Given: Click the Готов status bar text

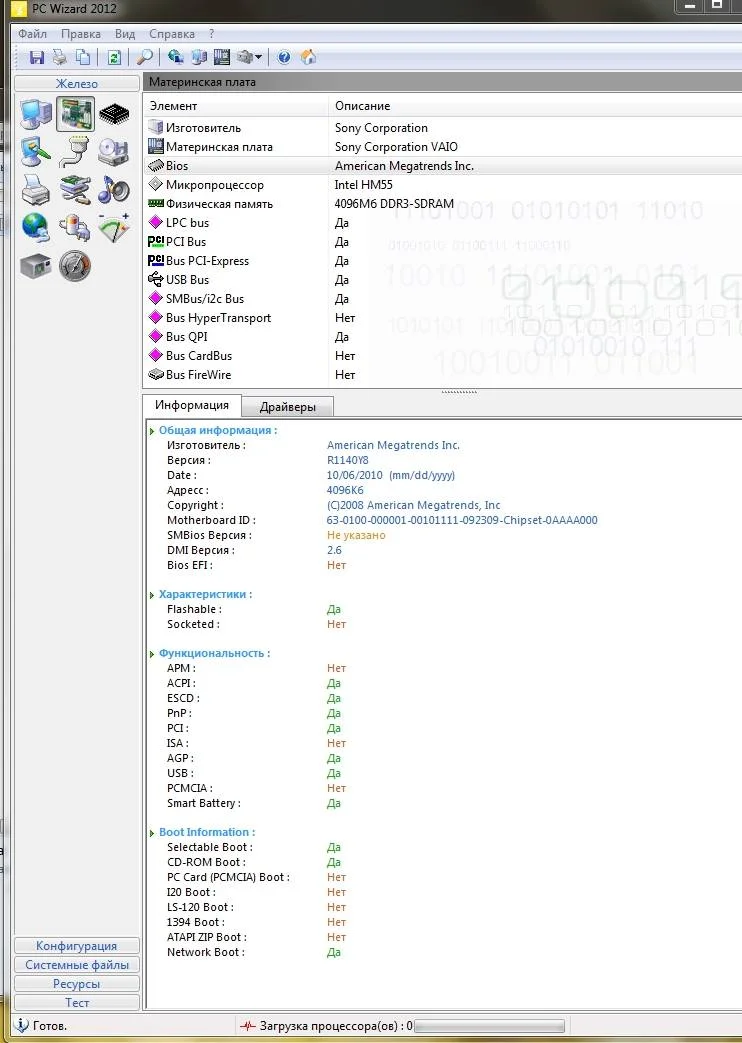Looking at the screenshot, I should (50, 1026).
